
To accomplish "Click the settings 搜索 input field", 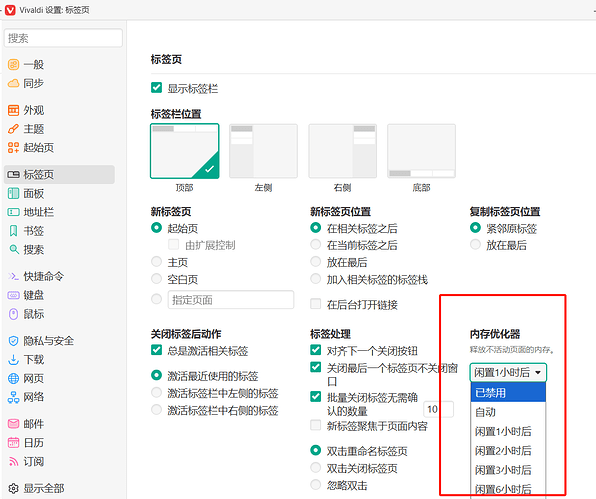I will point(63,38).
